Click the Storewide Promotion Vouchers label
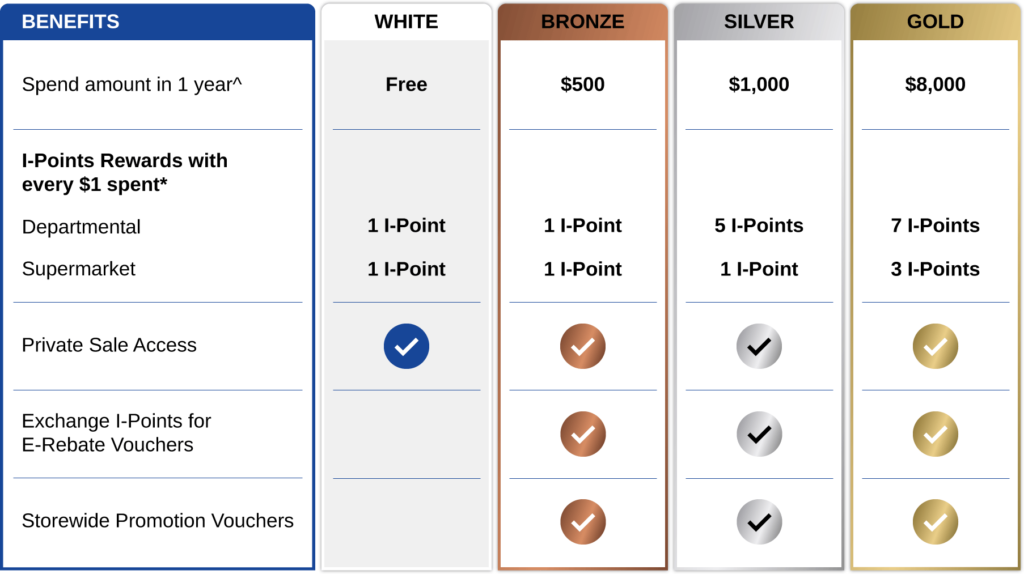Image resolution: width=1024 pixels, height=574 pixels. 158,521
